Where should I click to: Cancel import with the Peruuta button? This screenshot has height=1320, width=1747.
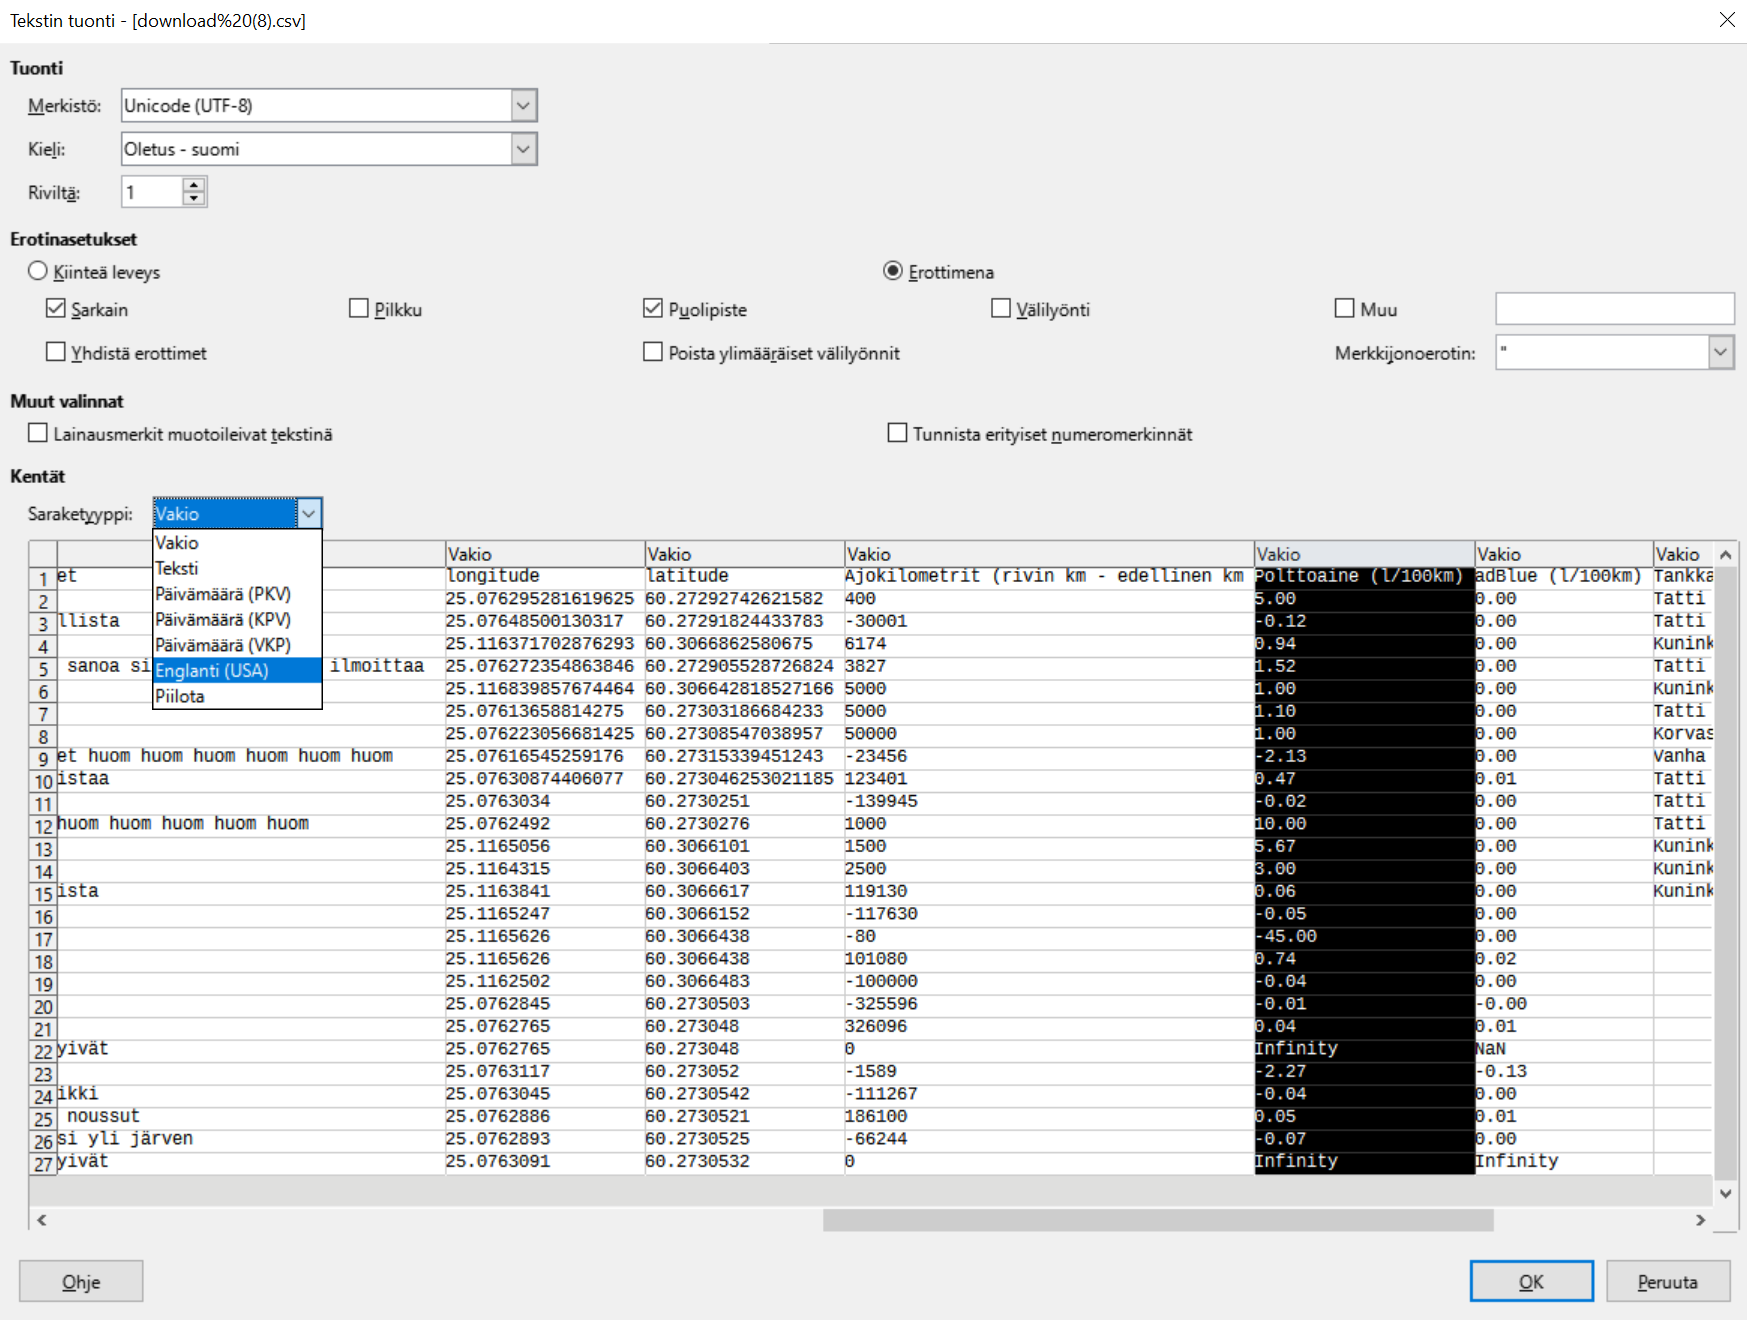[x=1668, y=1281]
